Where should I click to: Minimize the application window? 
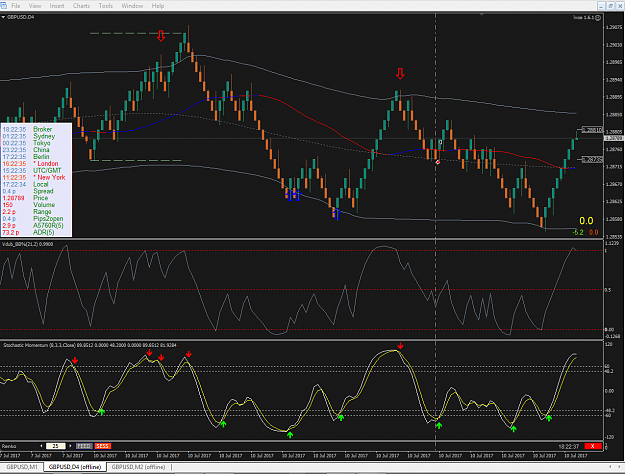pyautogui.click(x=602, y=6)
